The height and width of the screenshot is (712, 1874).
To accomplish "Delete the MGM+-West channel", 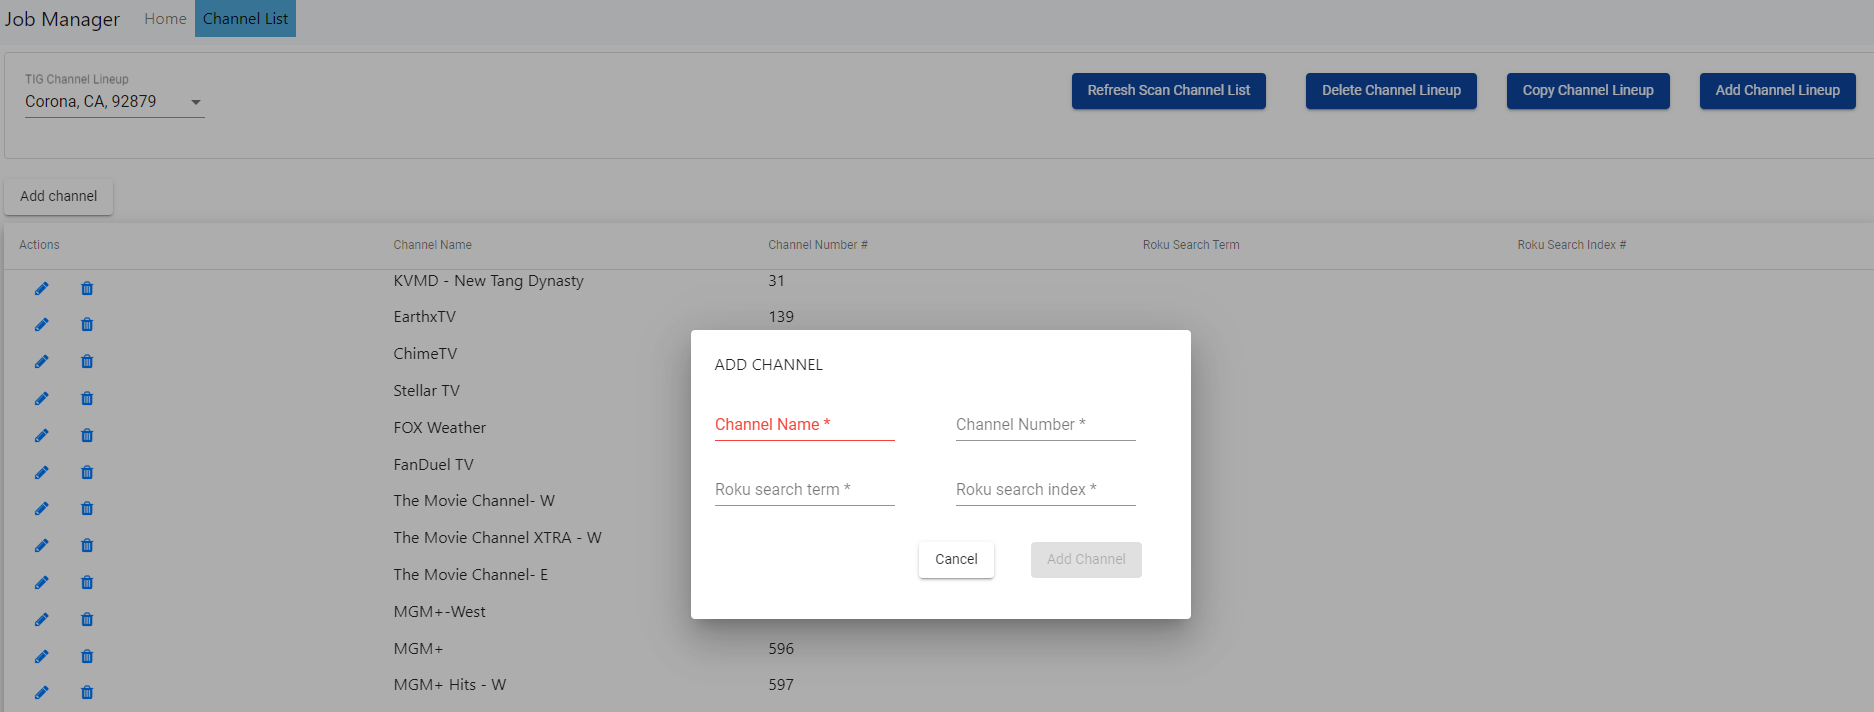I will pyautogui.click(x=87, y=619).
